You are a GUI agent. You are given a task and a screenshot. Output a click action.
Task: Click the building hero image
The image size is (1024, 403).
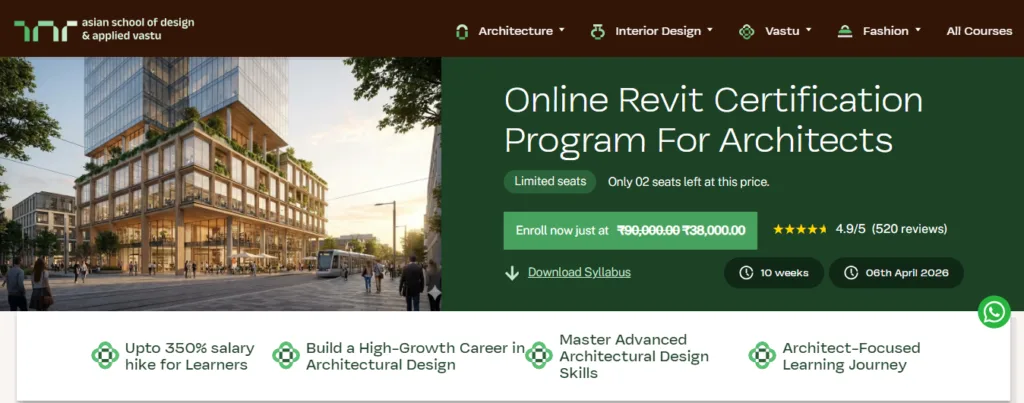pyautogui.click(x=221, y=184)
